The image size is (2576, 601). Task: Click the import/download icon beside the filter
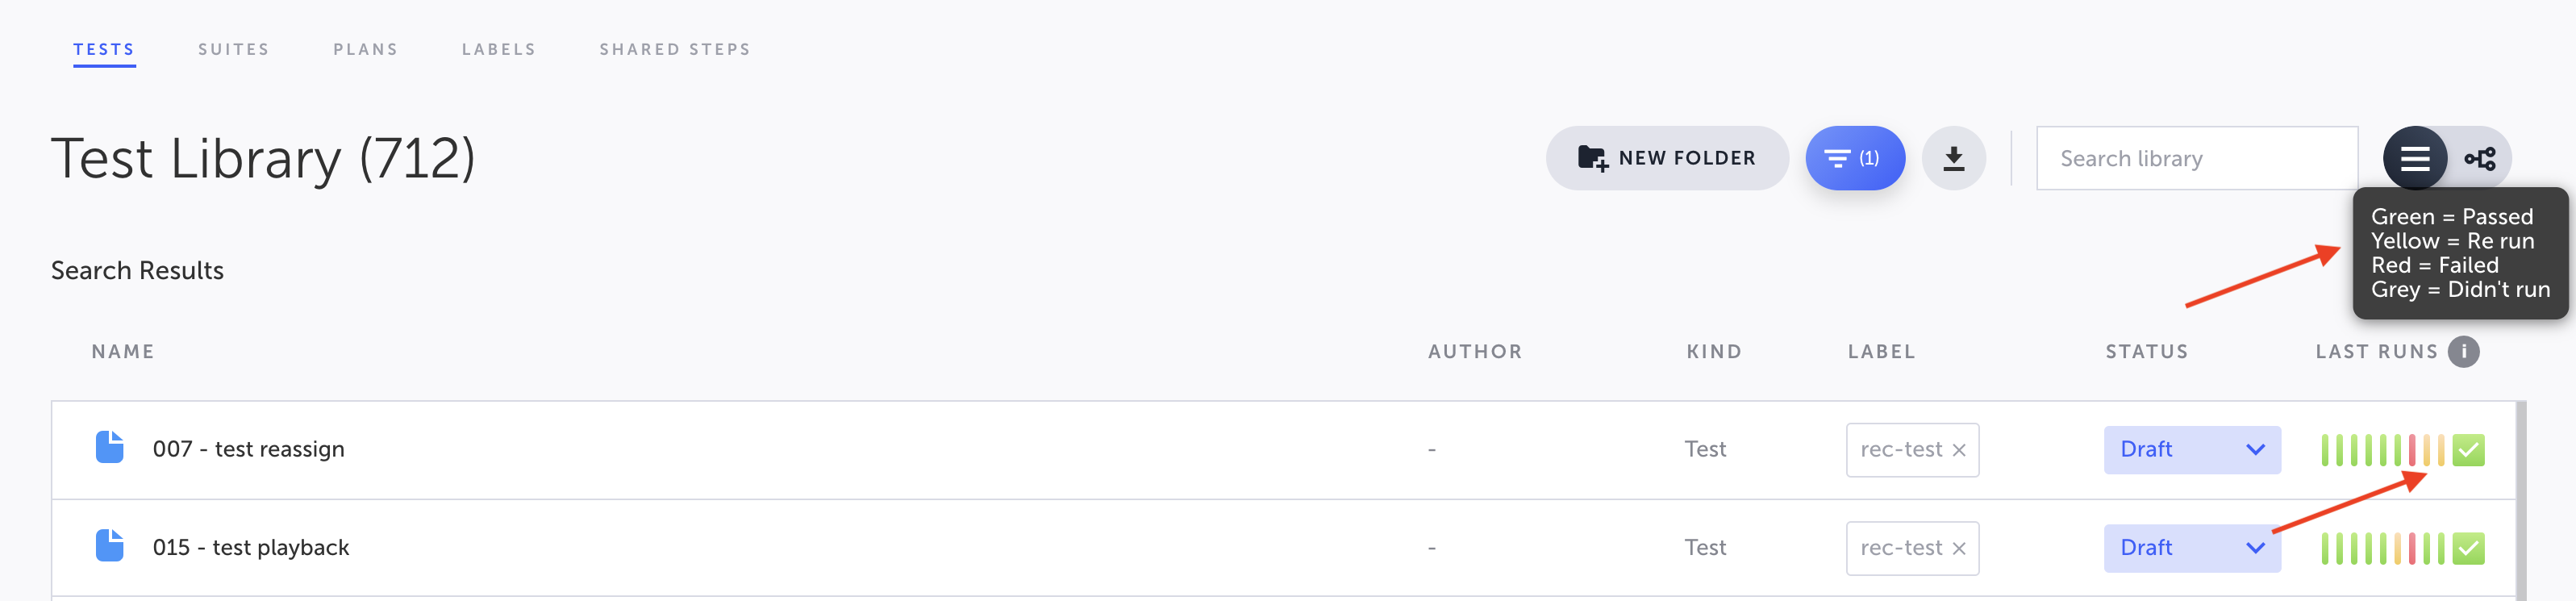1953,157
